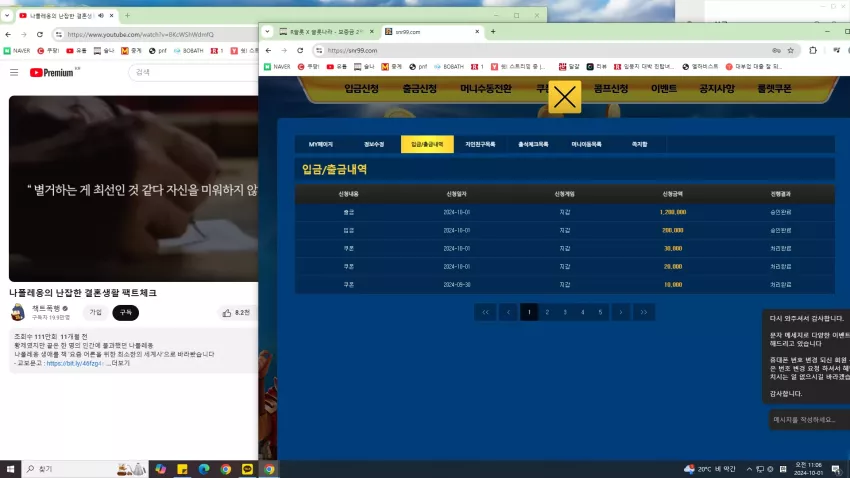Reload the snr99.com page
Screen dimensions: 850x478
pos(300,50)
